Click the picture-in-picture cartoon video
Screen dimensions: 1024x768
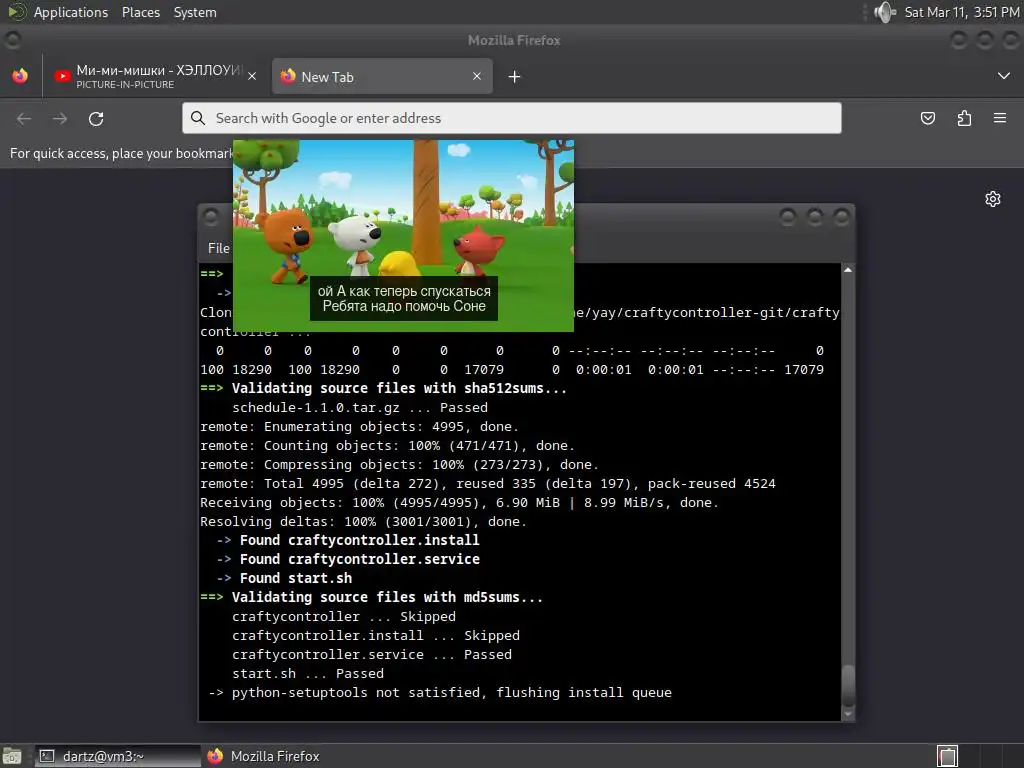point(404,235)
